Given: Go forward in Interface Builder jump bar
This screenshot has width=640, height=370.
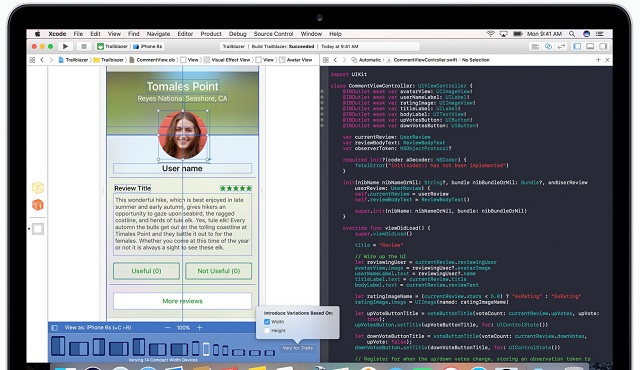Looking at the screenshot, I should tap(51, 60).
